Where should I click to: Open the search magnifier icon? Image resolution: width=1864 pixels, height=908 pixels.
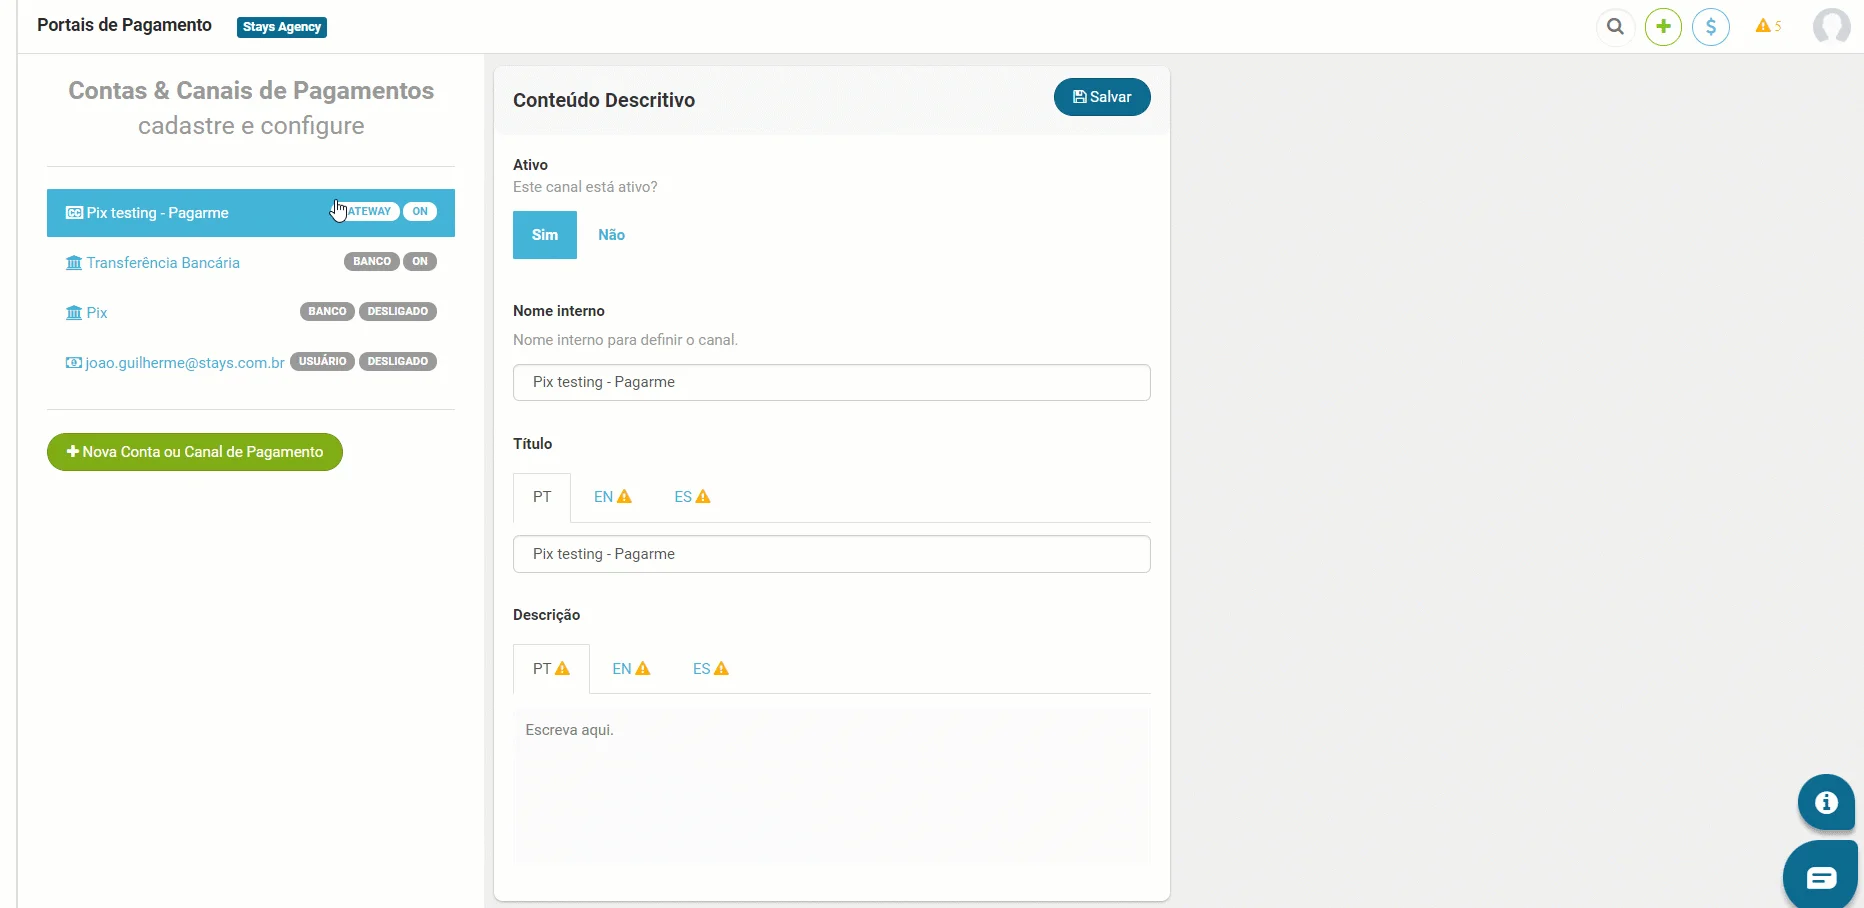pyautogui.click(x=1615, y=27)
